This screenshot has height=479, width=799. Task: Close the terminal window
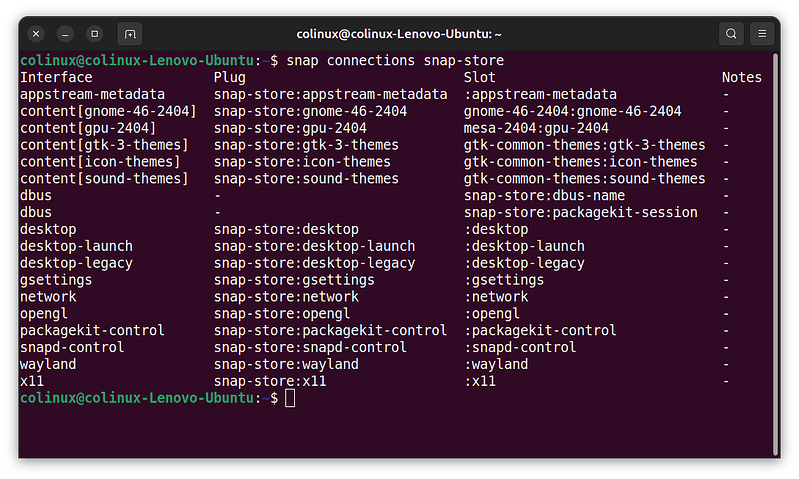(36, 34)
